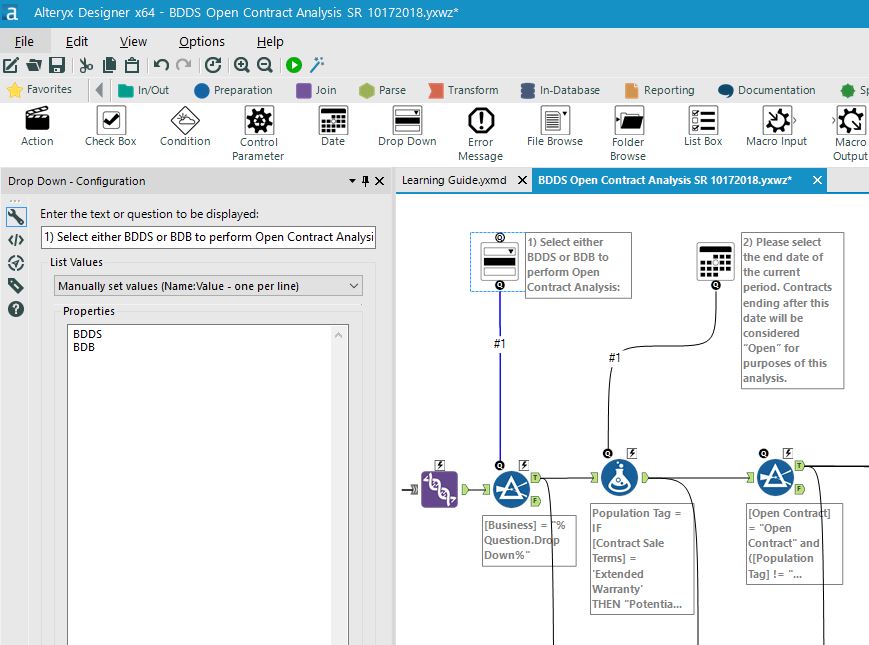
Task: Select the Preparation tool category
Action: [233, 89]
